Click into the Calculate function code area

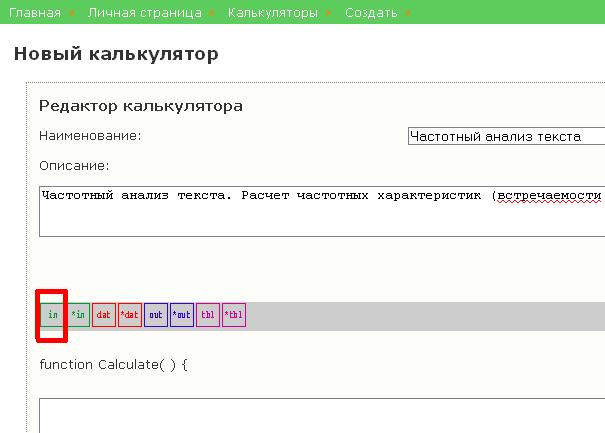click(320, 415)
